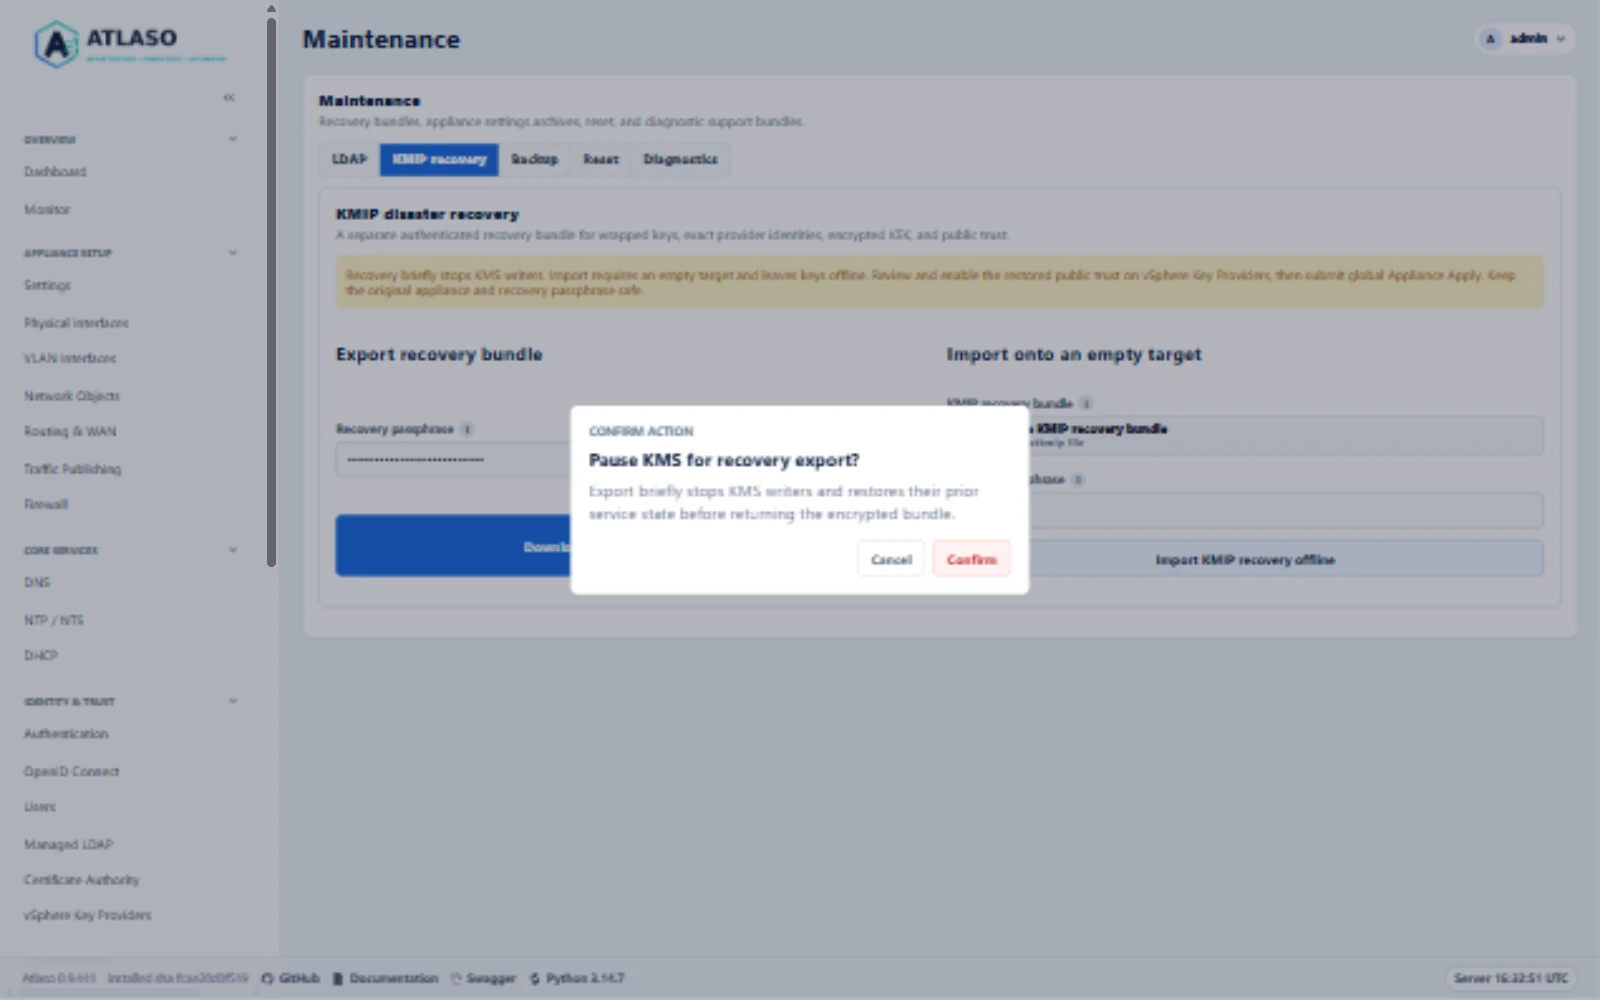
Task: Open the GitHub link in the footer
Action: click(x=290, y=978)
